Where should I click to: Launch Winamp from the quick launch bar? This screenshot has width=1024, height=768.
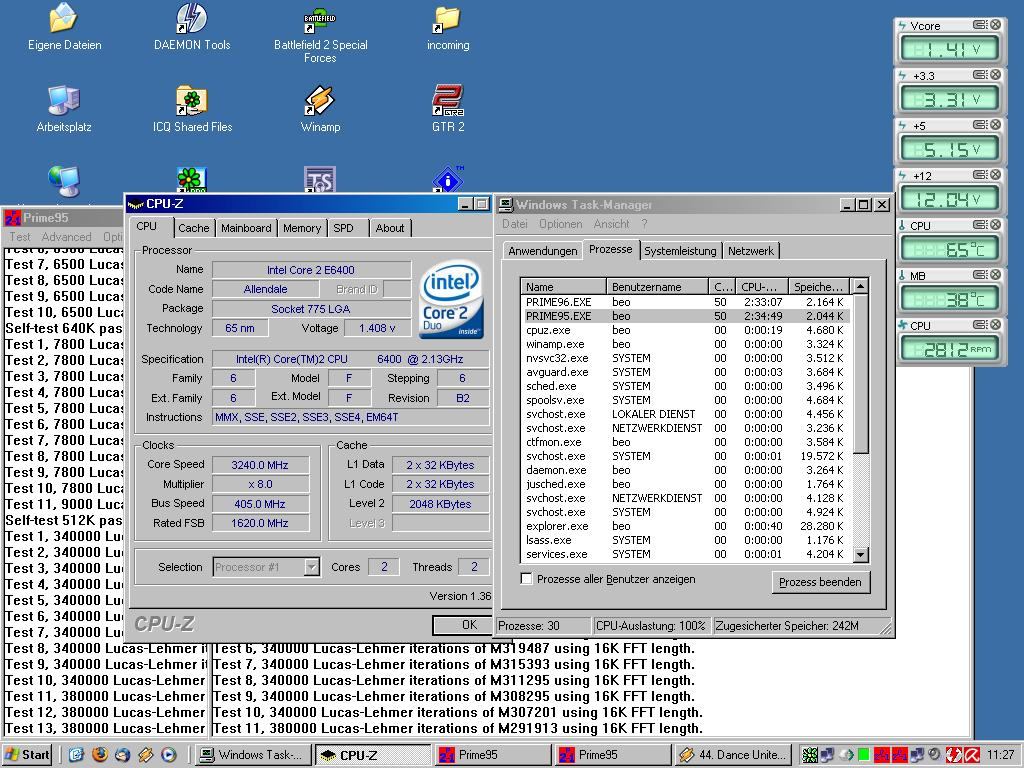click(146, 755)
